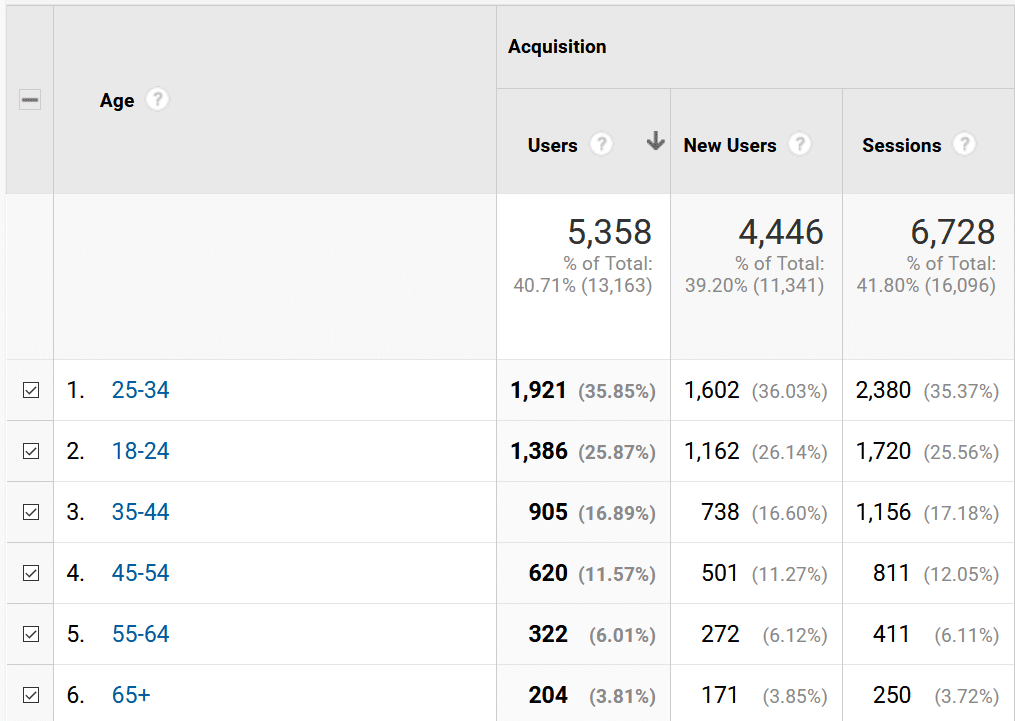Open the 55-64 age group report
Image resolution: width=1015 pixels, height=721 pixels.
tap(140, 634)
